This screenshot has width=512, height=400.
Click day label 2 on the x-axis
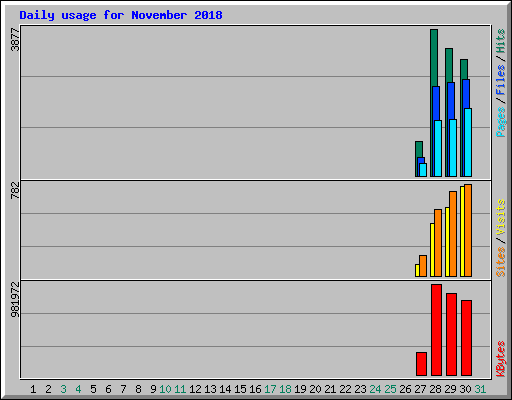click(48, 389)
